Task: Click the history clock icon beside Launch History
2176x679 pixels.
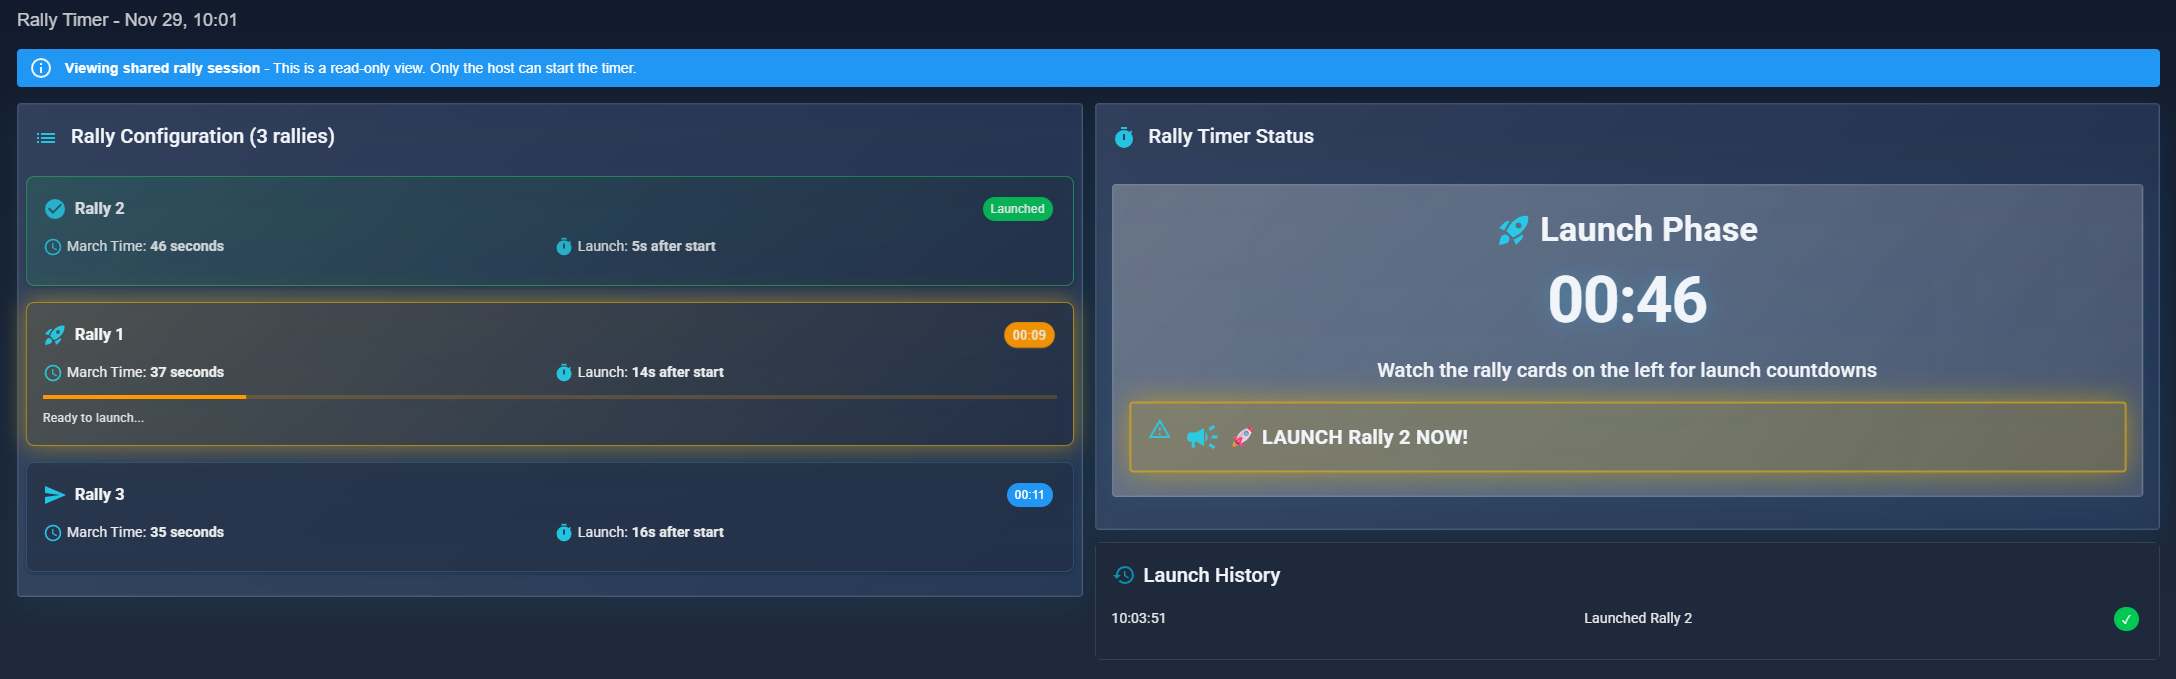Action: click(x=1124, y=575)
